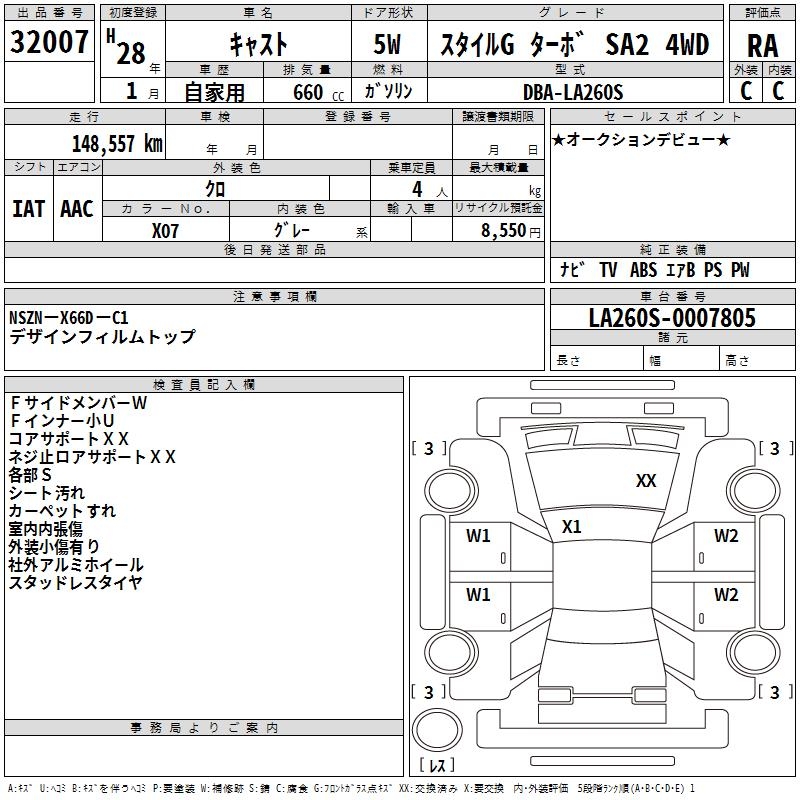Click inspector note シート汚れ
800x800 pixels.
pyautogui.click(x=47, y=493)
